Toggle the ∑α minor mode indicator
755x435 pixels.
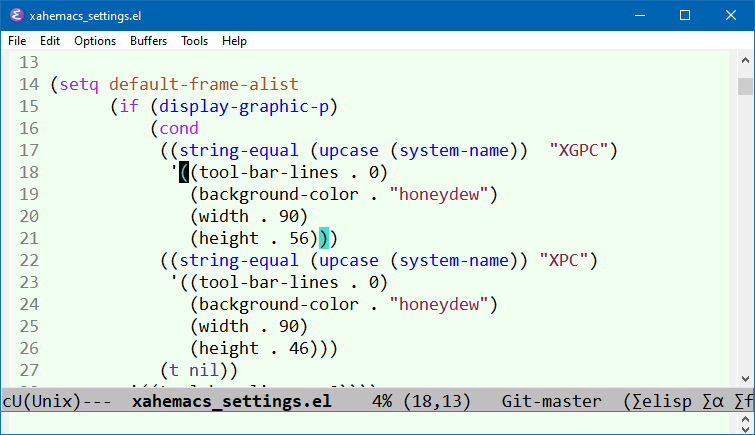tap(713, 401)
